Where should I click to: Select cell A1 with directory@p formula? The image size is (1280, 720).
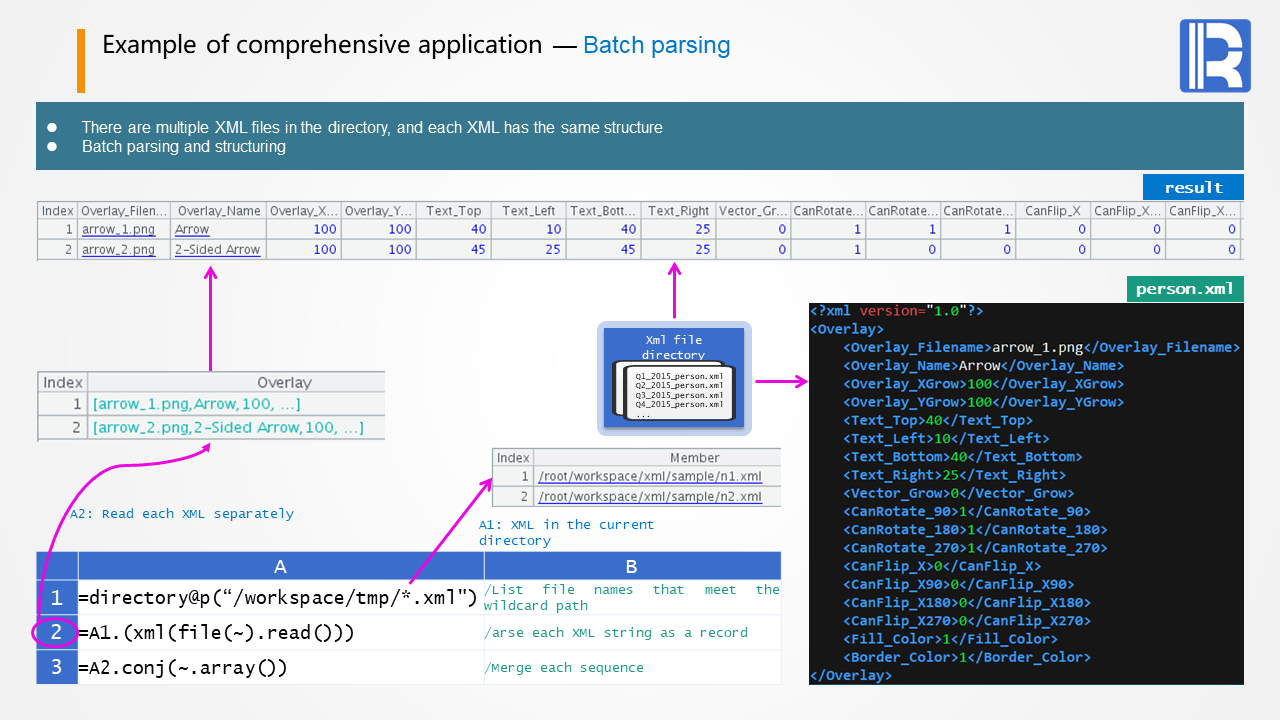(x=280, y=598)
